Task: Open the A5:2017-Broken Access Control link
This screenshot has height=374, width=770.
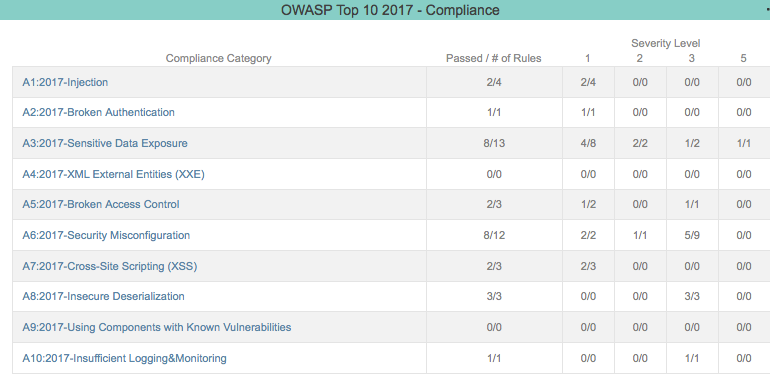Action: [101, 204]
